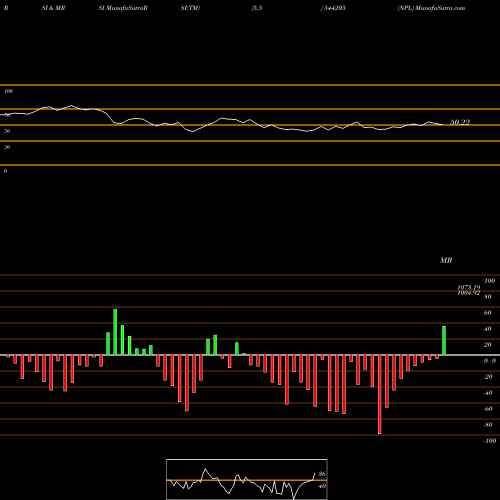The height and width of the screenshot is (500, 500).
Task: Click RSI axis label 0 on left
Action: coord(5,171)
